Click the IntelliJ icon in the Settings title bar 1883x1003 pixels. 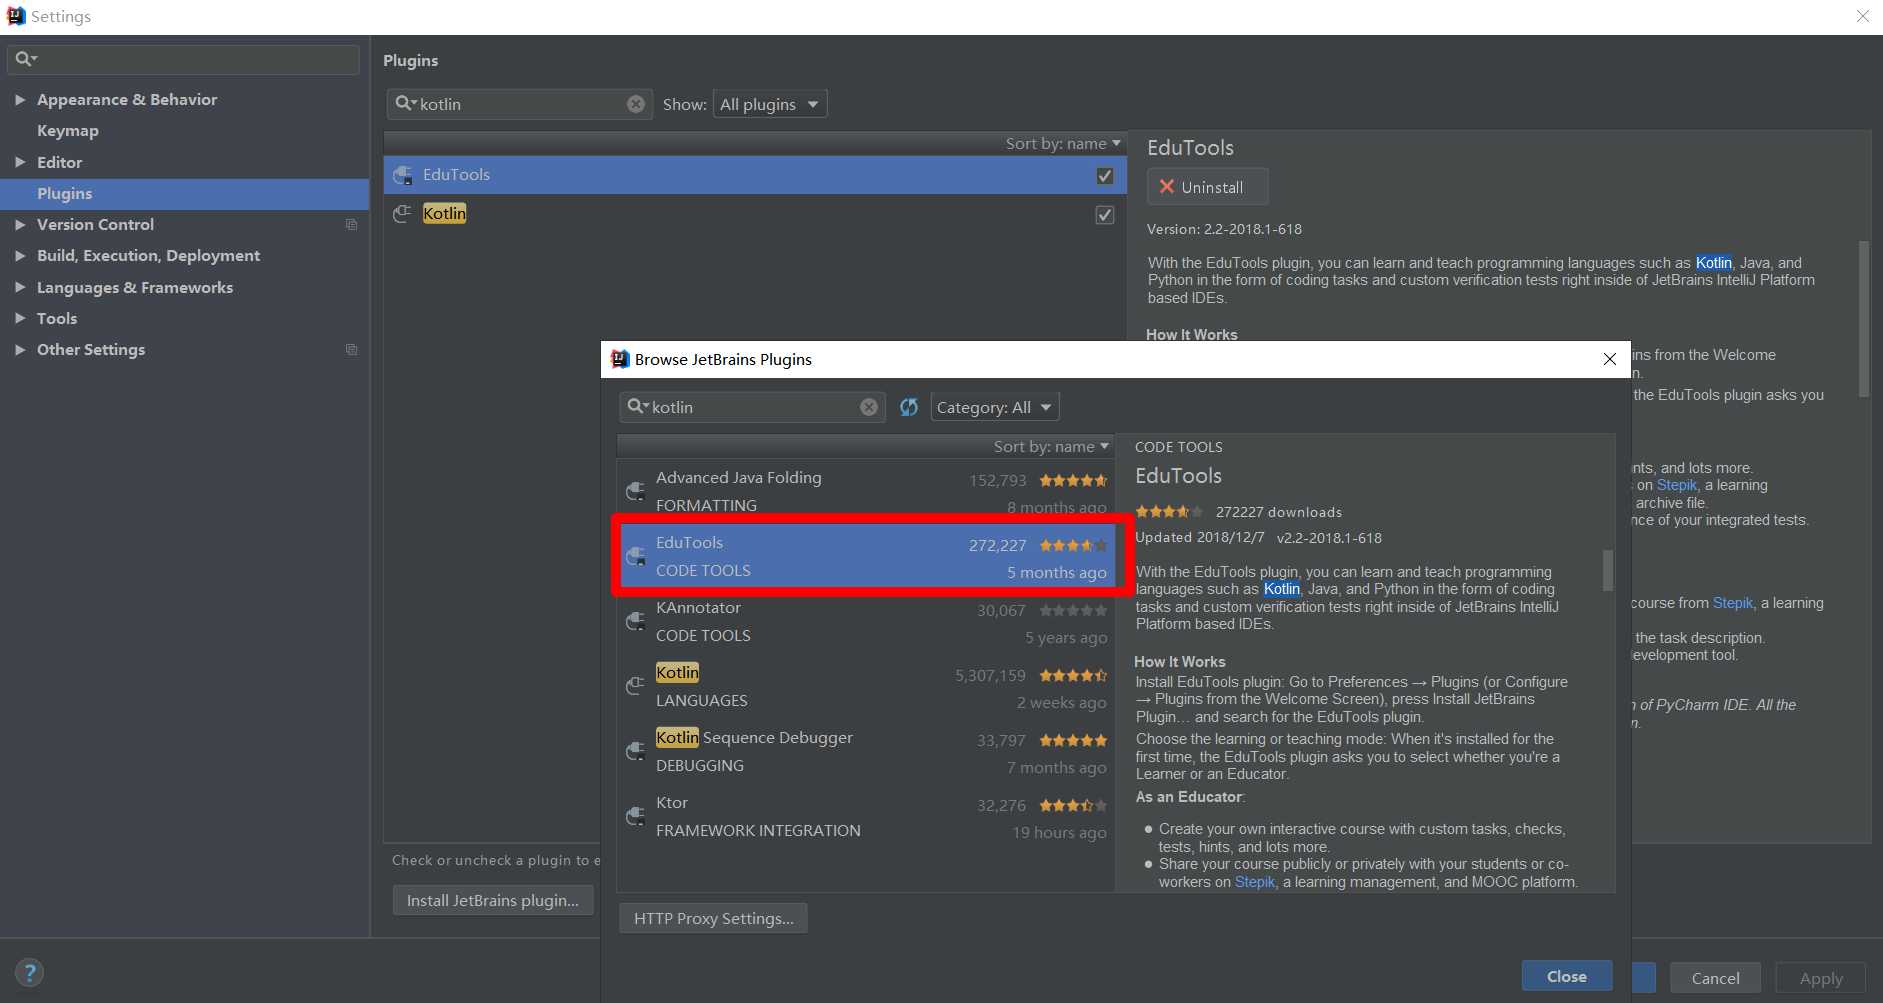click(x=15, y=16)
